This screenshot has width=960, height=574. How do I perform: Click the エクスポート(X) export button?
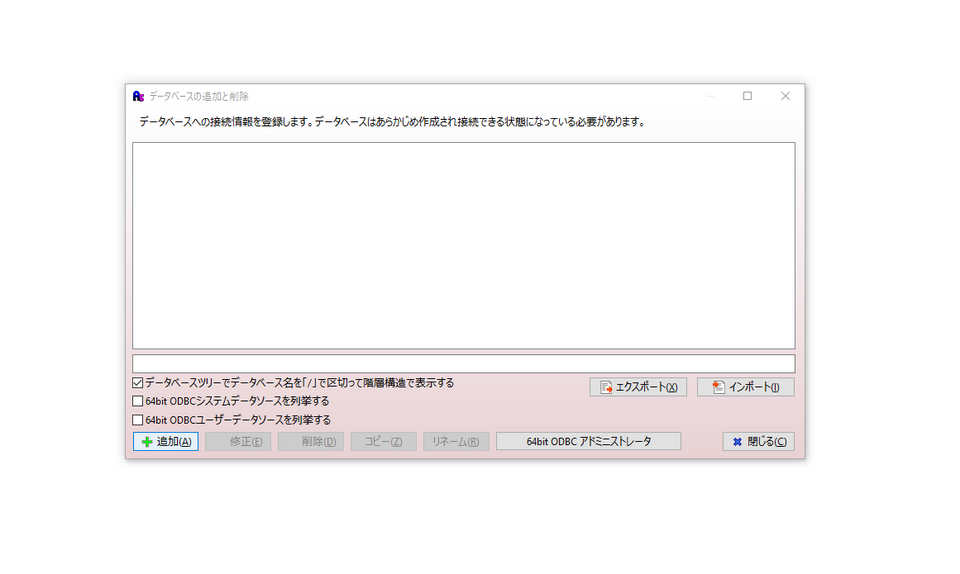pyautogui.click(x=638, y=387)
